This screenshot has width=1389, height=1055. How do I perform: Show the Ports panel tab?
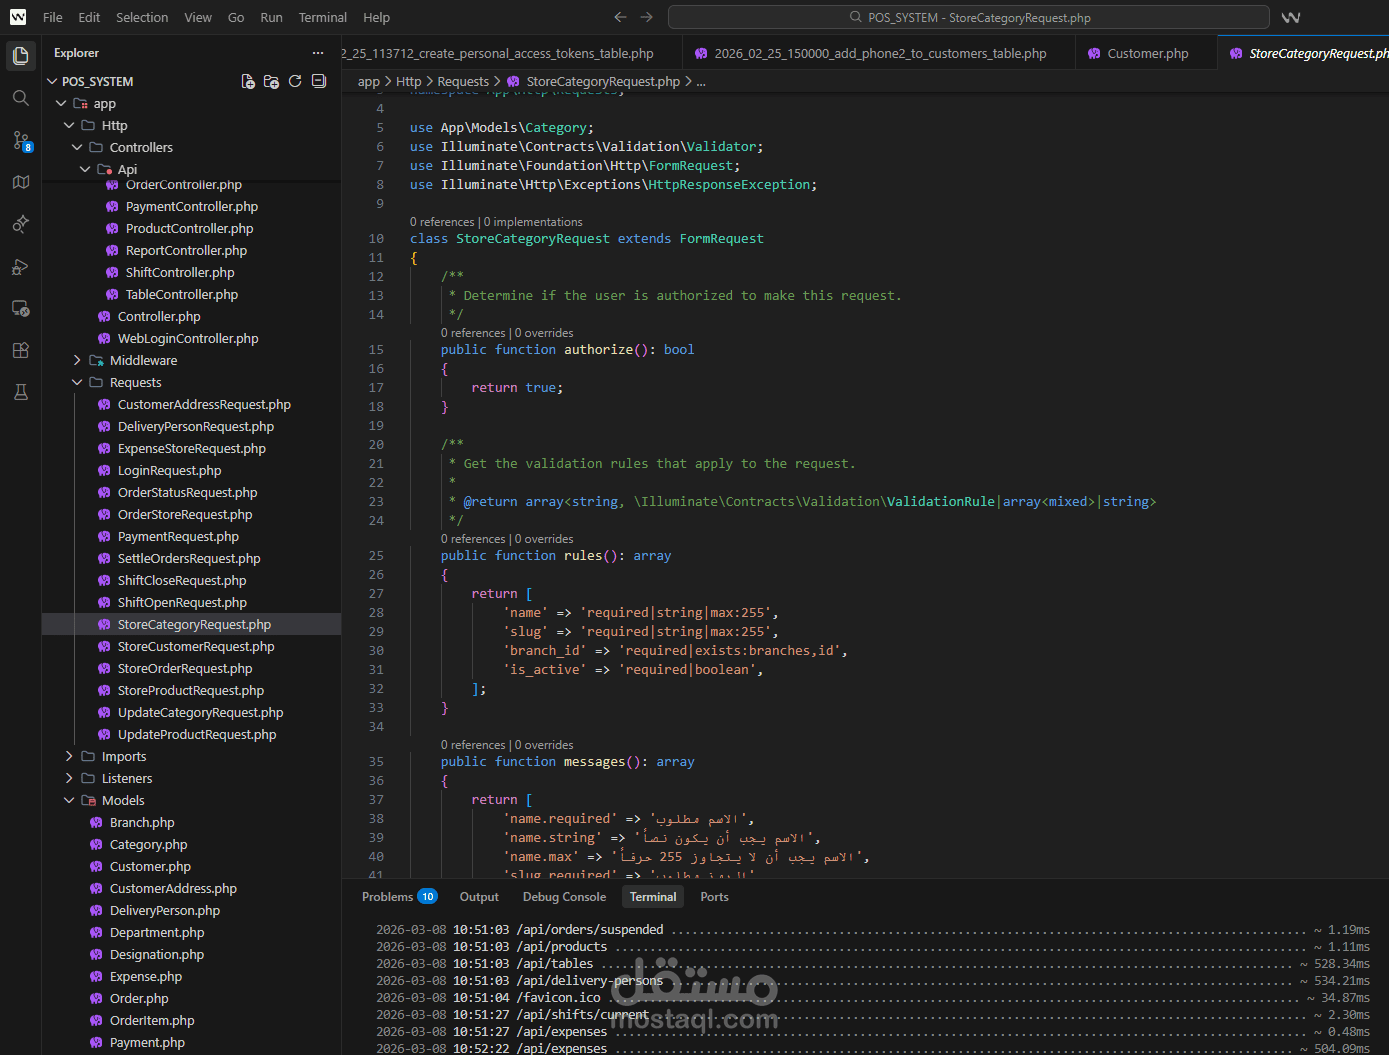tap(714, 897)
